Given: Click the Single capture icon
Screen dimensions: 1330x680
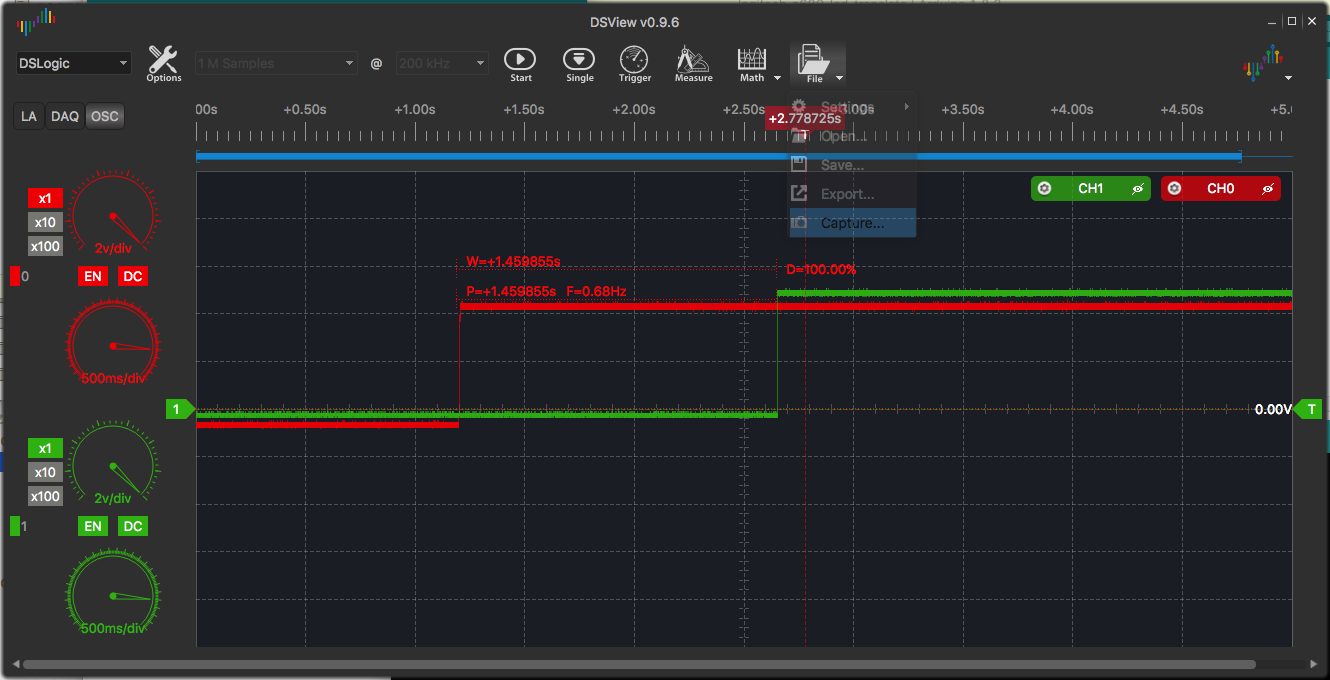Looking at the screenshot, I should pos(579,59).
